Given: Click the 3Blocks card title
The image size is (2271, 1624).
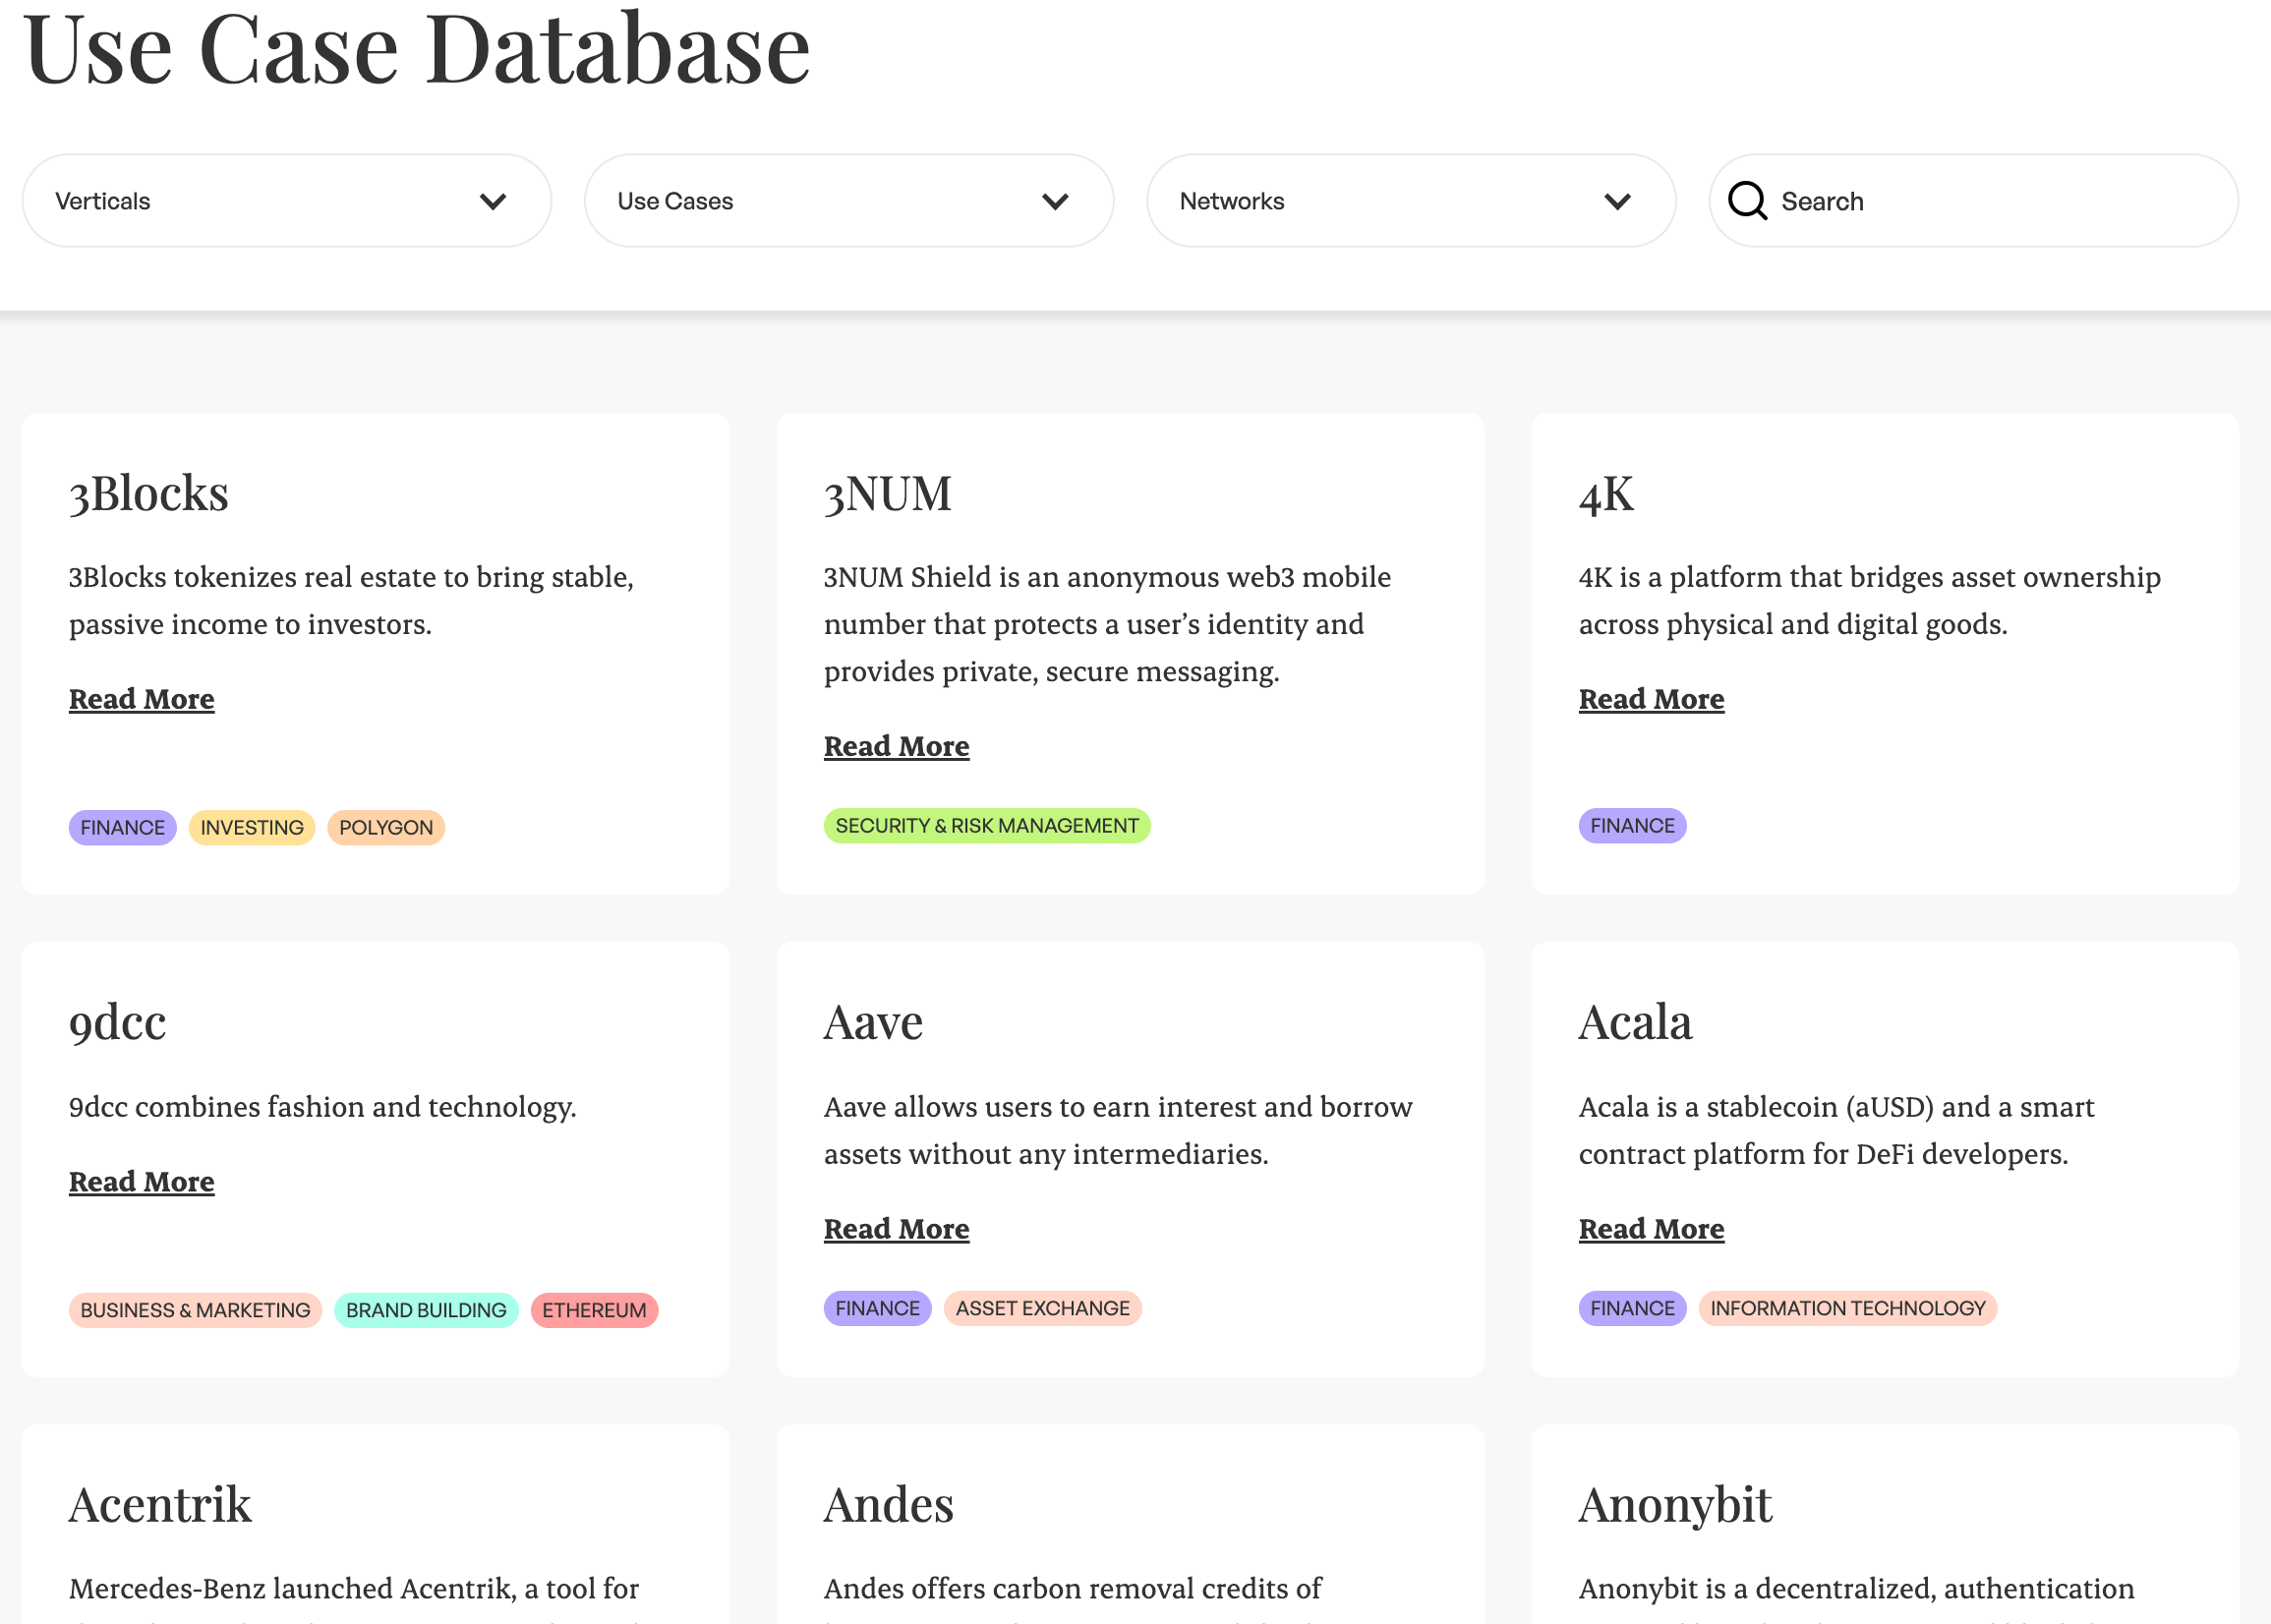Looking at the screenshot, I should 149,494.
